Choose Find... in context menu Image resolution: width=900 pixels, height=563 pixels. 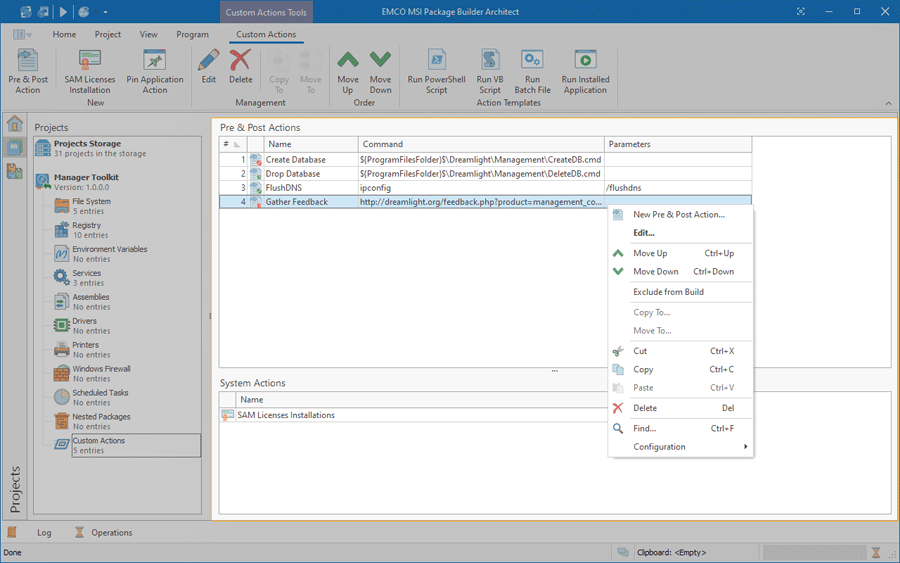(681, 428)
